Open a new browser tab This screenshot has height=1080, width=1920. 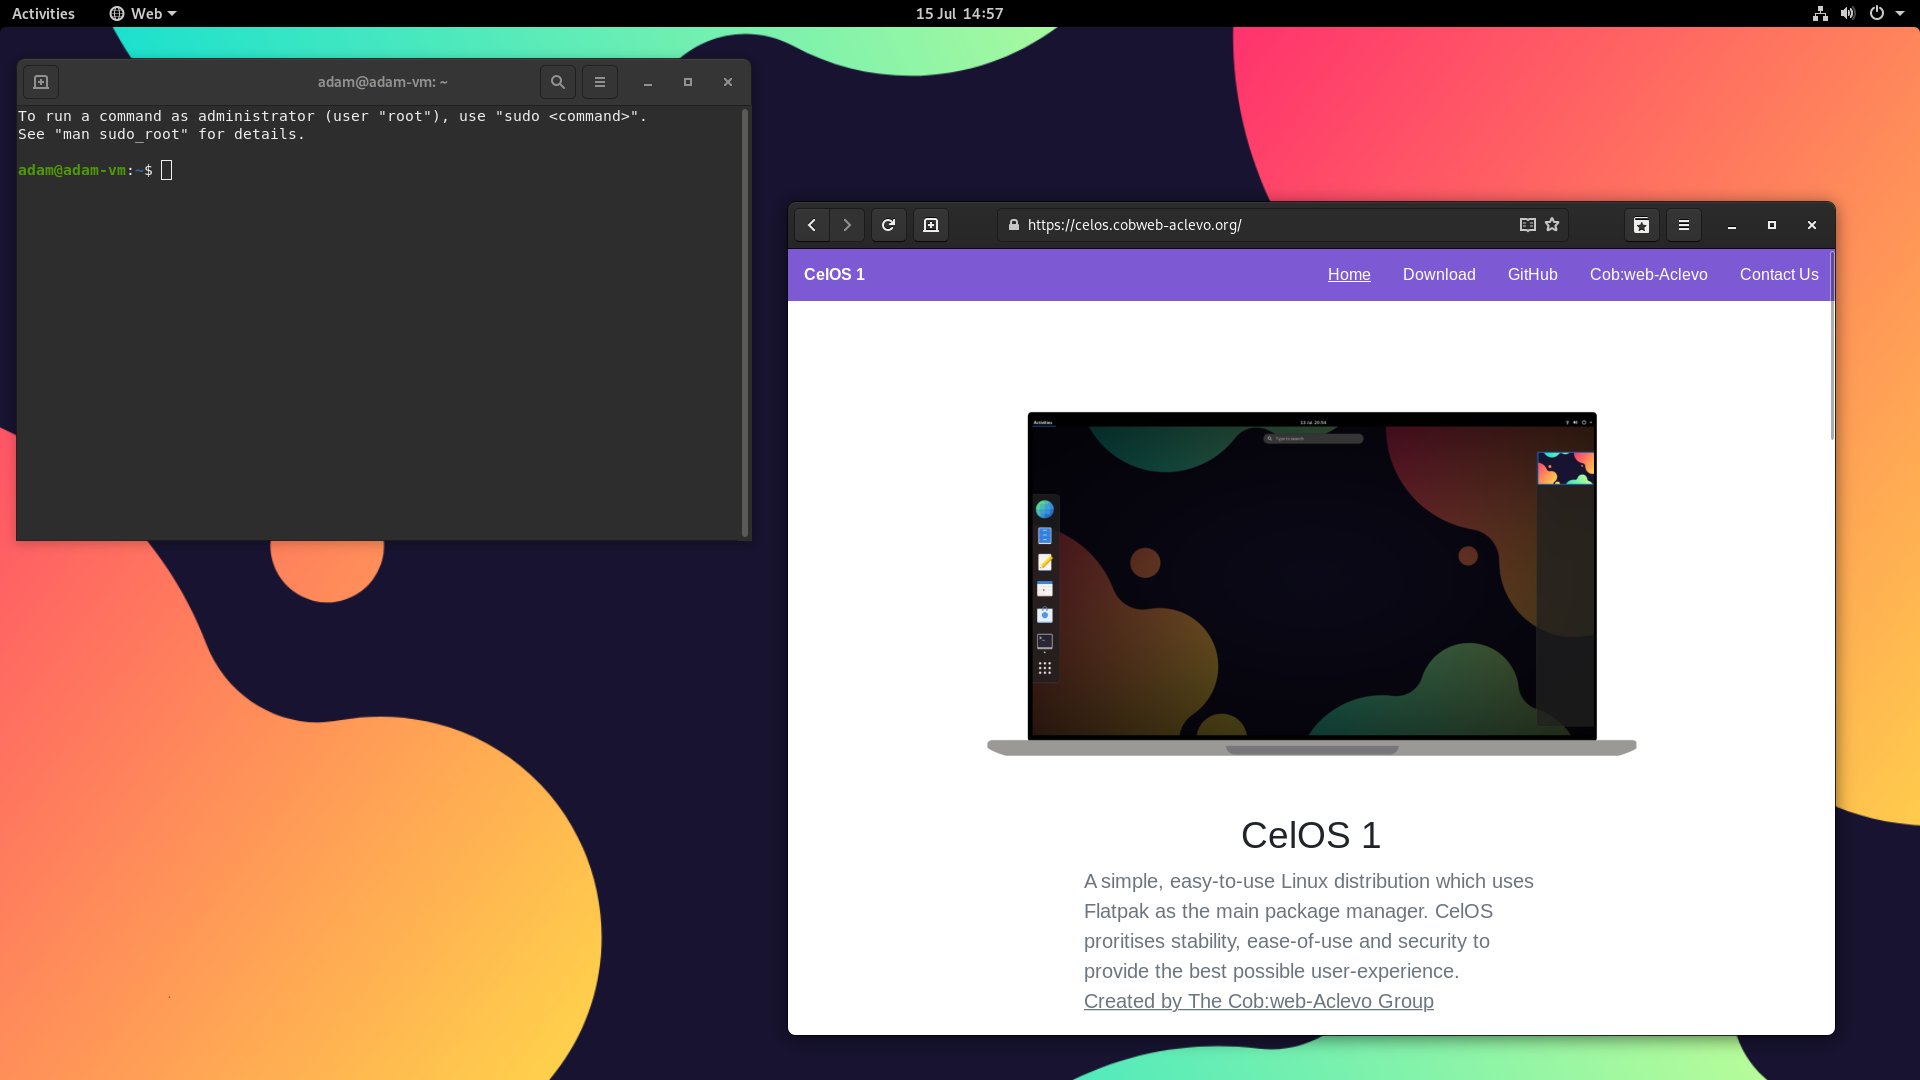[x=931, y=225]
